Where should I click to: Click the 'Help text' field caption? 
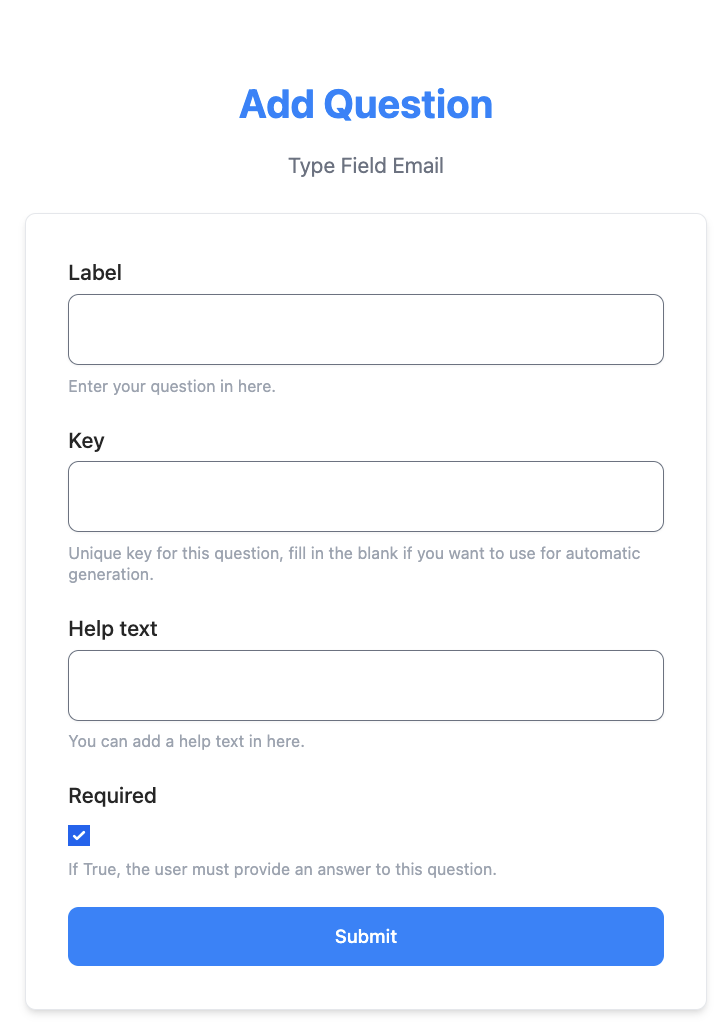tap(113, 629)
